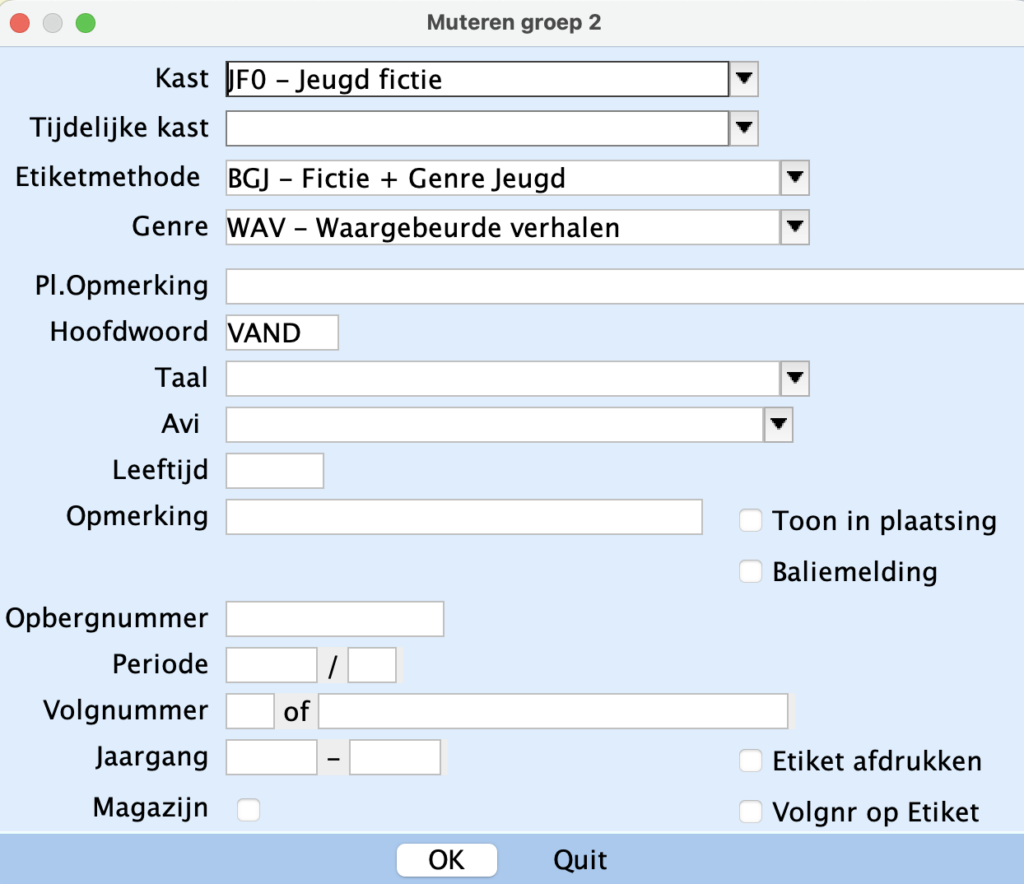Click the Hoofdwoord field containing VAND
This screenshot has width=1024, height=884.
click(x=282, y=332)
